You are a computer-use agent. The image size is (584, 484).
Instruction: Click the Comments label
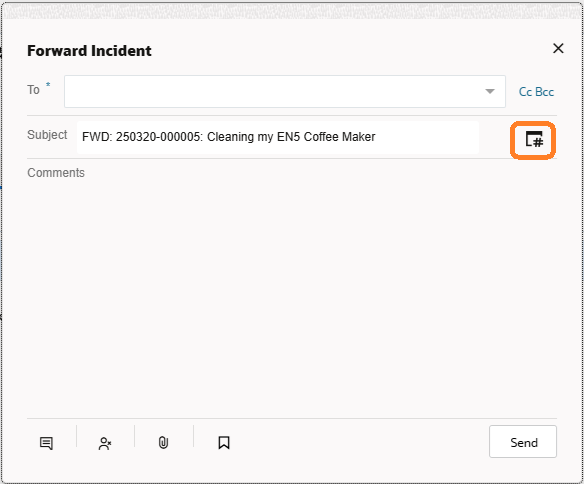pyautogui.click(x=56, y=173)
